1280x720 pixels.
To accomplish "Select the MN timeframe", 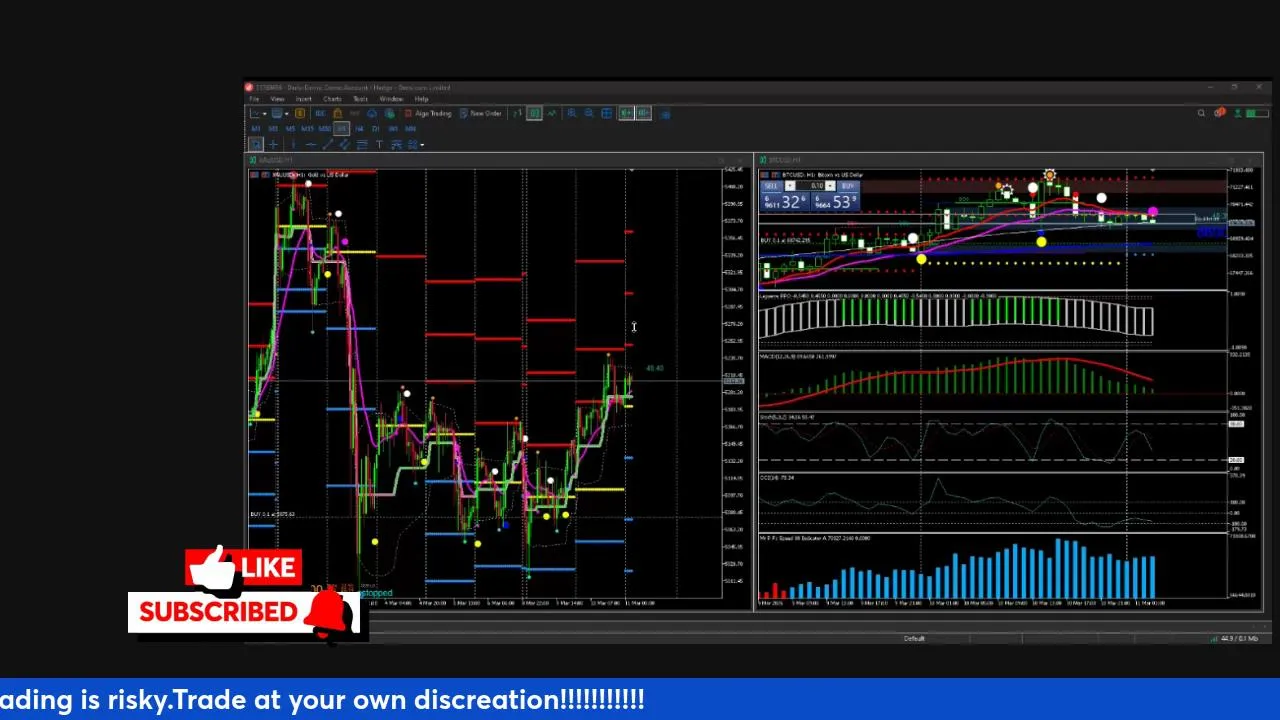I will (x=411, y=129).
